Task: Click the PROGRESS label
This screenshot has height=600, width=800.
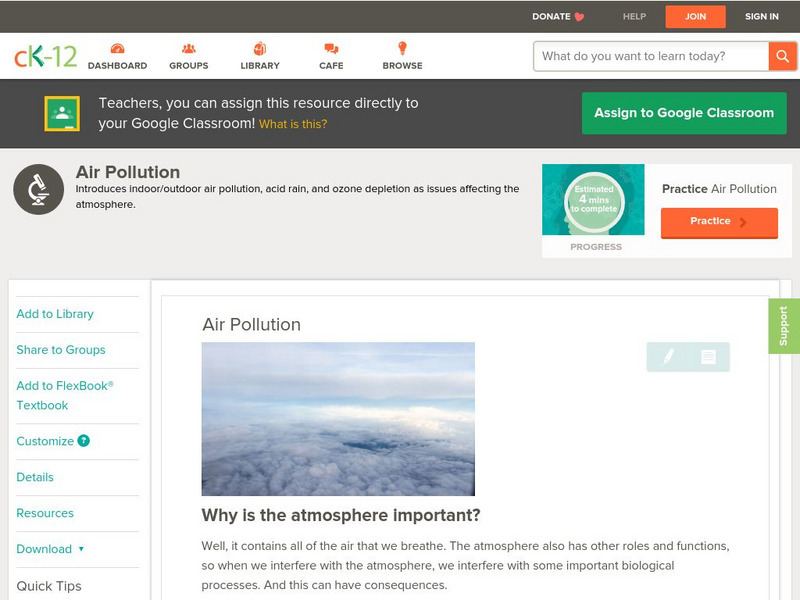Action: [x=596, y=247]
